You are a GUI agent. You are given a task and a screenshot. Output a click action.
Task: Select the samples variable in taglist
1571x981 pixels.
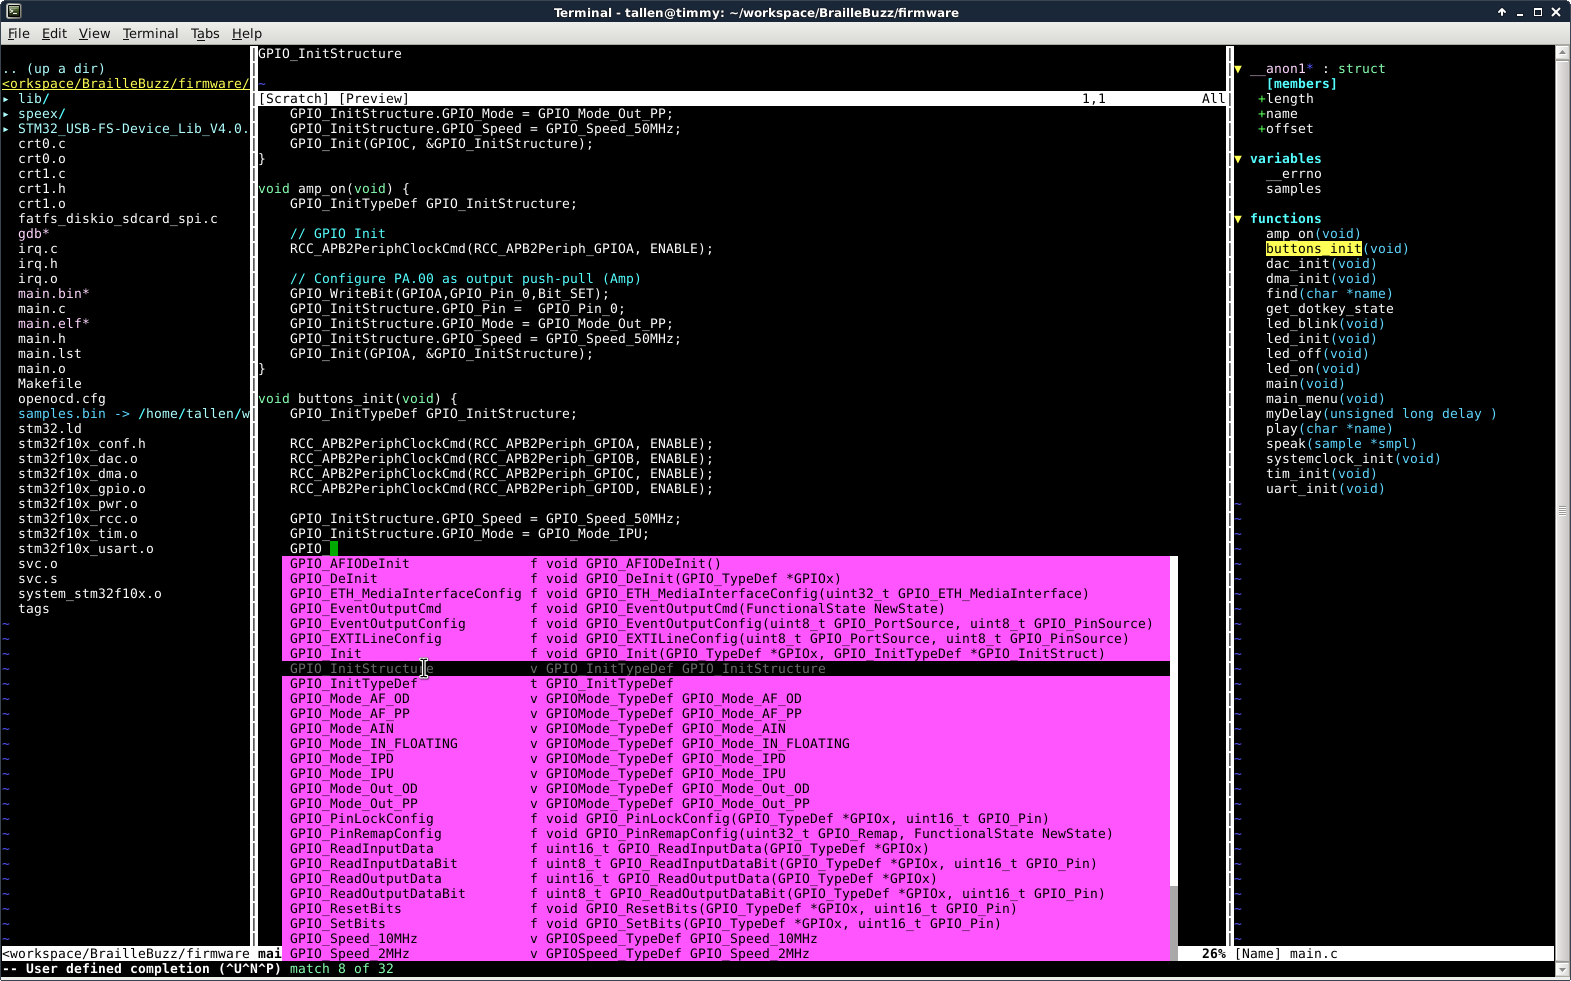coord(1294,189)
